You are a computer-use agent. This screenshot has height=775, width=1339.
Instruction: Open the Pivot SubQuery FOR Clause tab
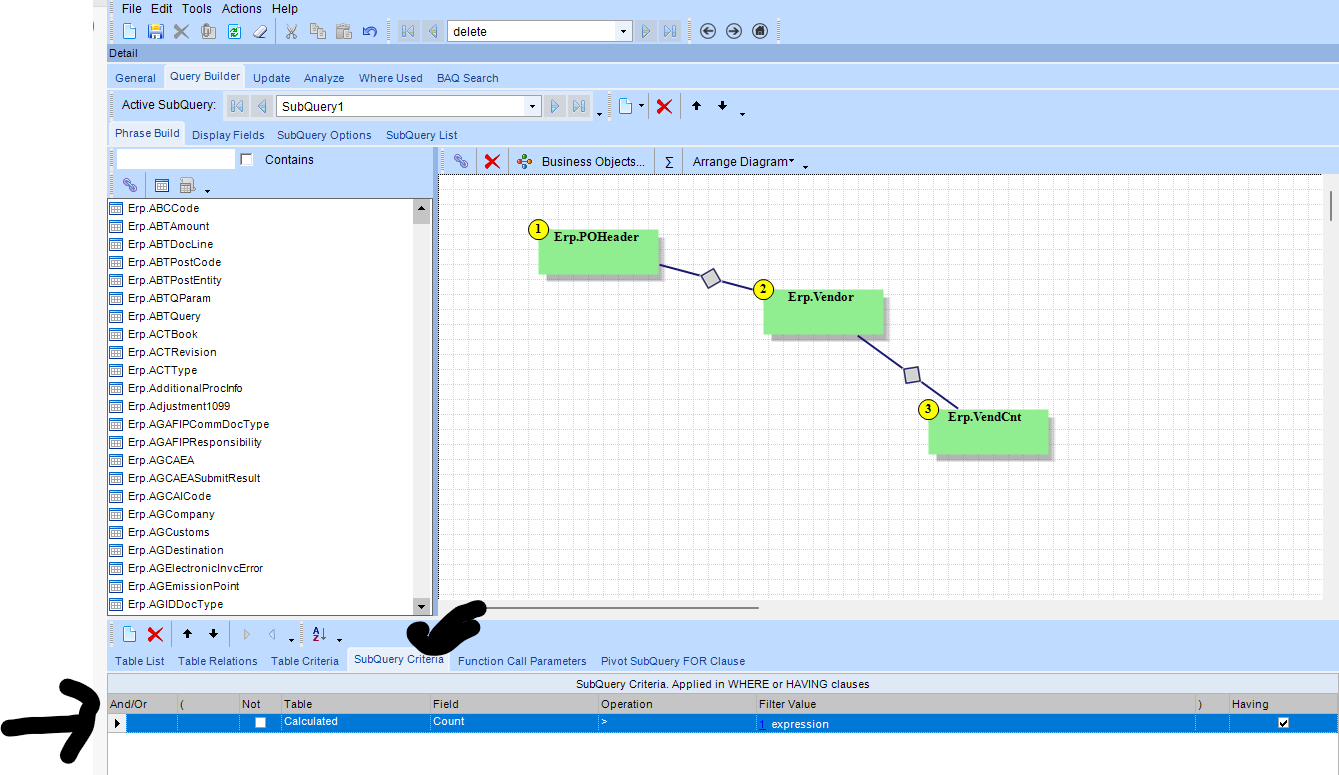tap(673, 661)
